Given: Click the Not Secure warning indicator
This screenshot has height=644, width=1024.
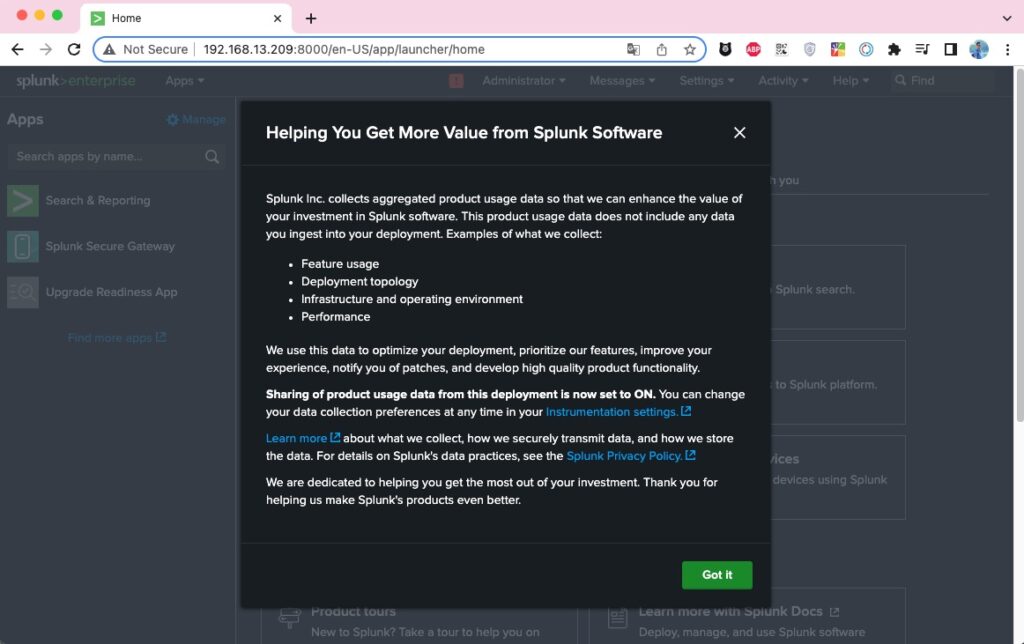Looking at the screenshot, I should (146, 50).
